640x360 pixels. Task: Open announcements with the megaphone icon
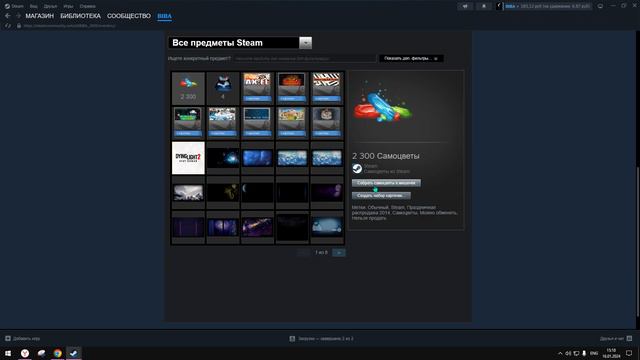tap(465, 6)
